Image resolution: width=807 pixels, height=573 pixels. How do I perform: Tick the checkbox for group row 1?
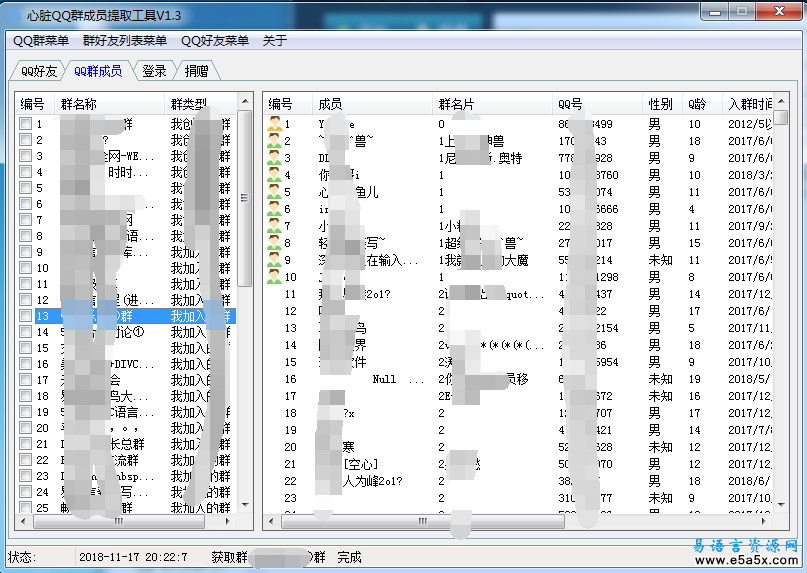25,124
